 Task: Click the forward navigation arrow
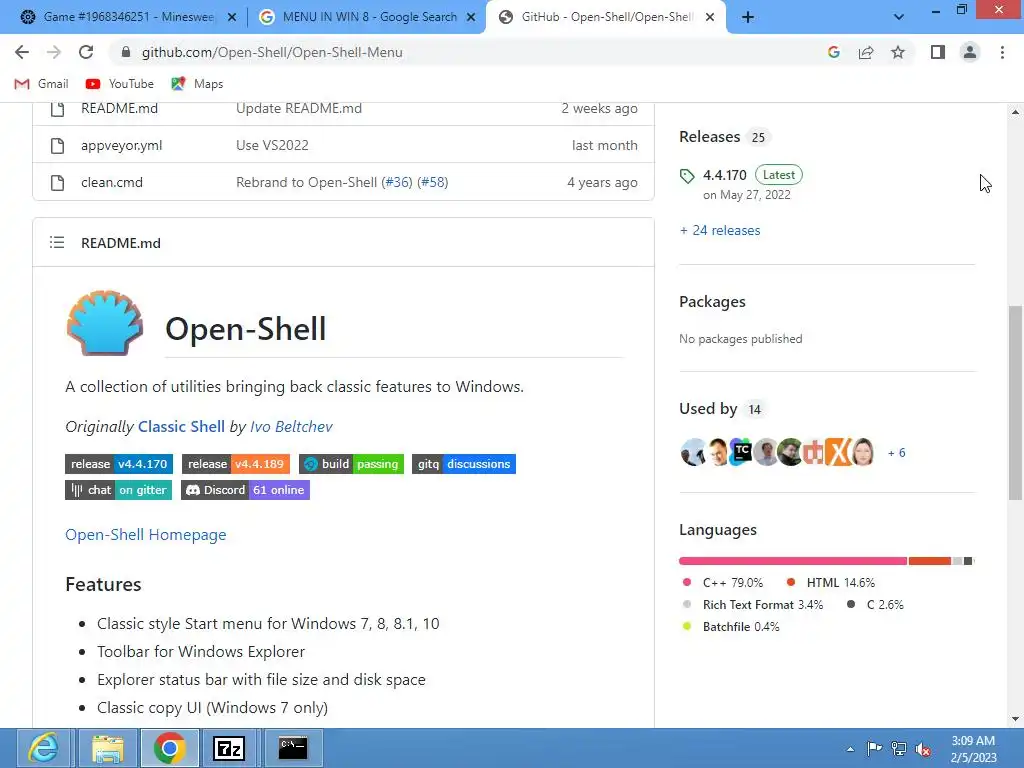[54, 52]
